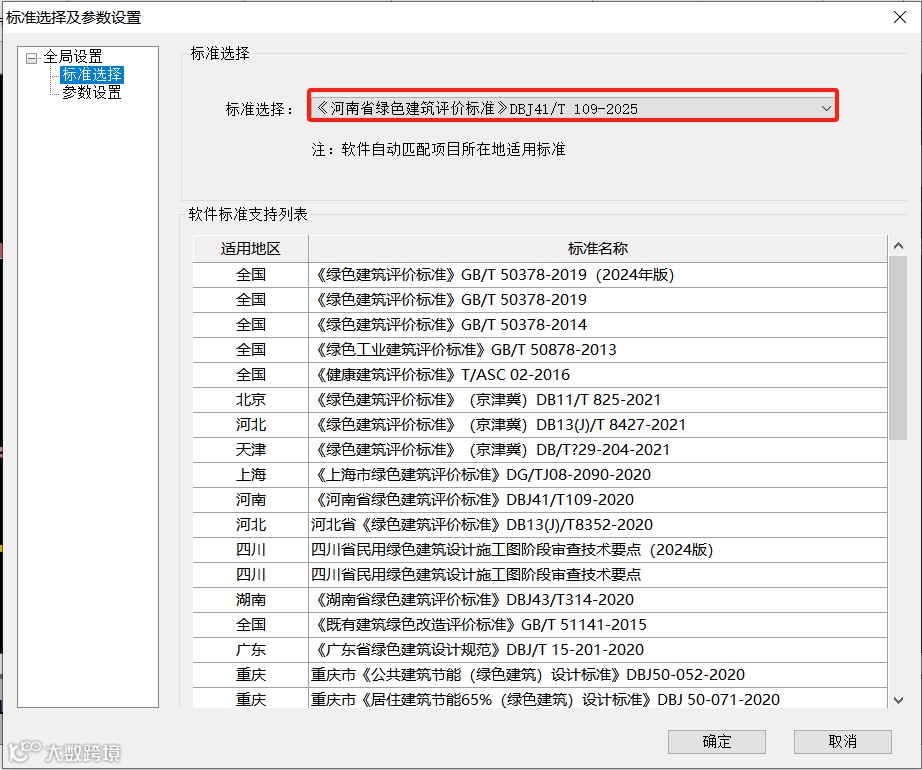
Task: Click the 确定 button
Action: (716, 741)
